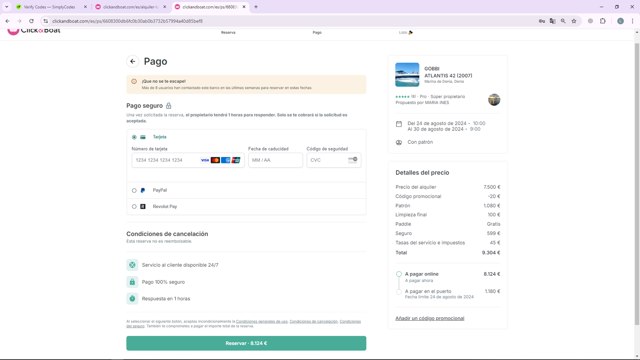Click the Gobbi Atlantis 42 boat thumbnail
This screenshot has width=640, height=360.
407,75
